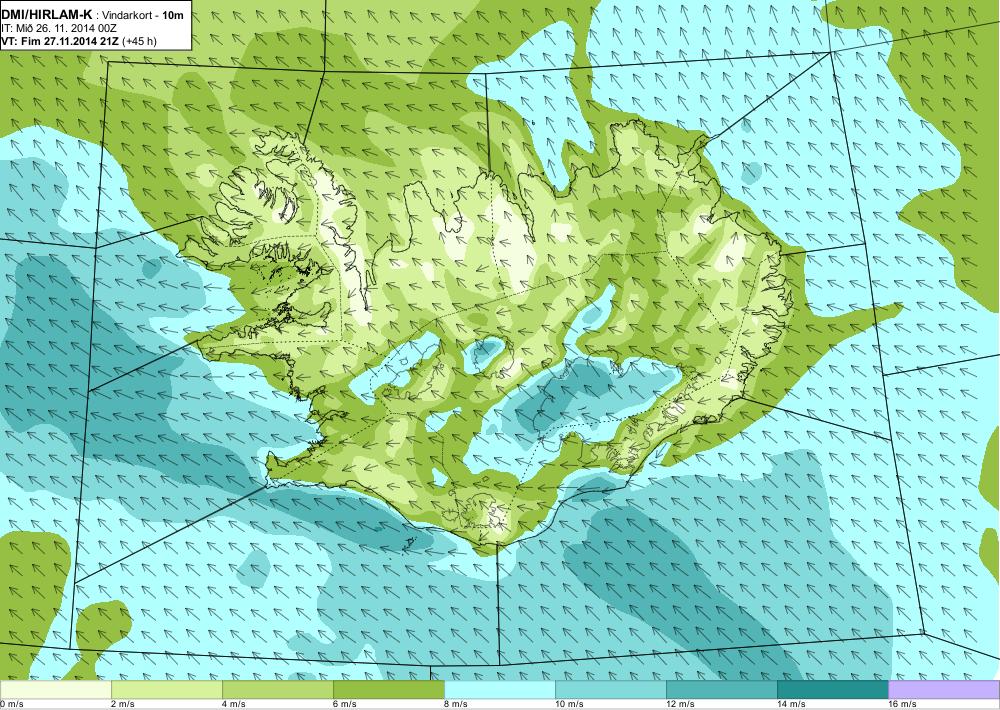Click the 12–14 m/s teal legend swatch
This screenshot has height=710, width=1000.
pos(722,690)
